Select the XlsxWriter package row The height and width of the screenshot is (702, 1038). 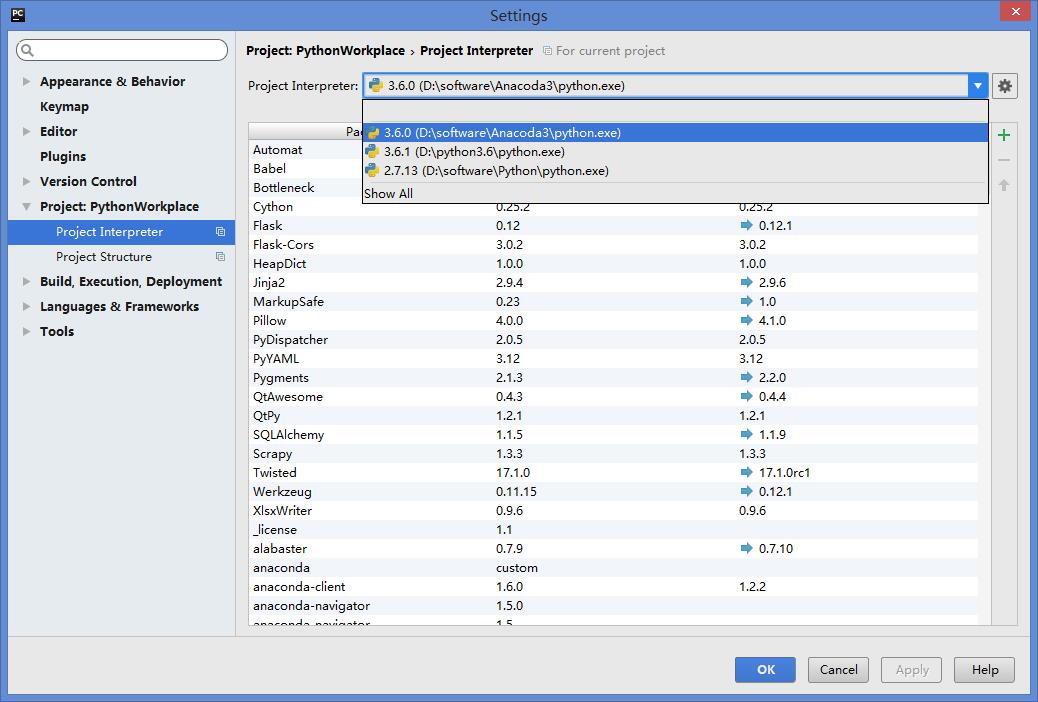point(613,511)
